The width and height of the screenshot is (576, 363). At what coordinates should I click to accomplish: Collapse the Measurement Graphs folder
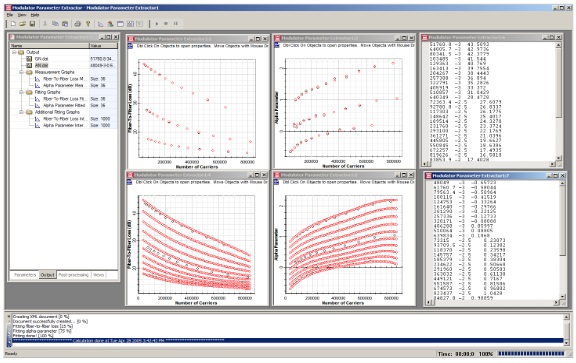22,72
